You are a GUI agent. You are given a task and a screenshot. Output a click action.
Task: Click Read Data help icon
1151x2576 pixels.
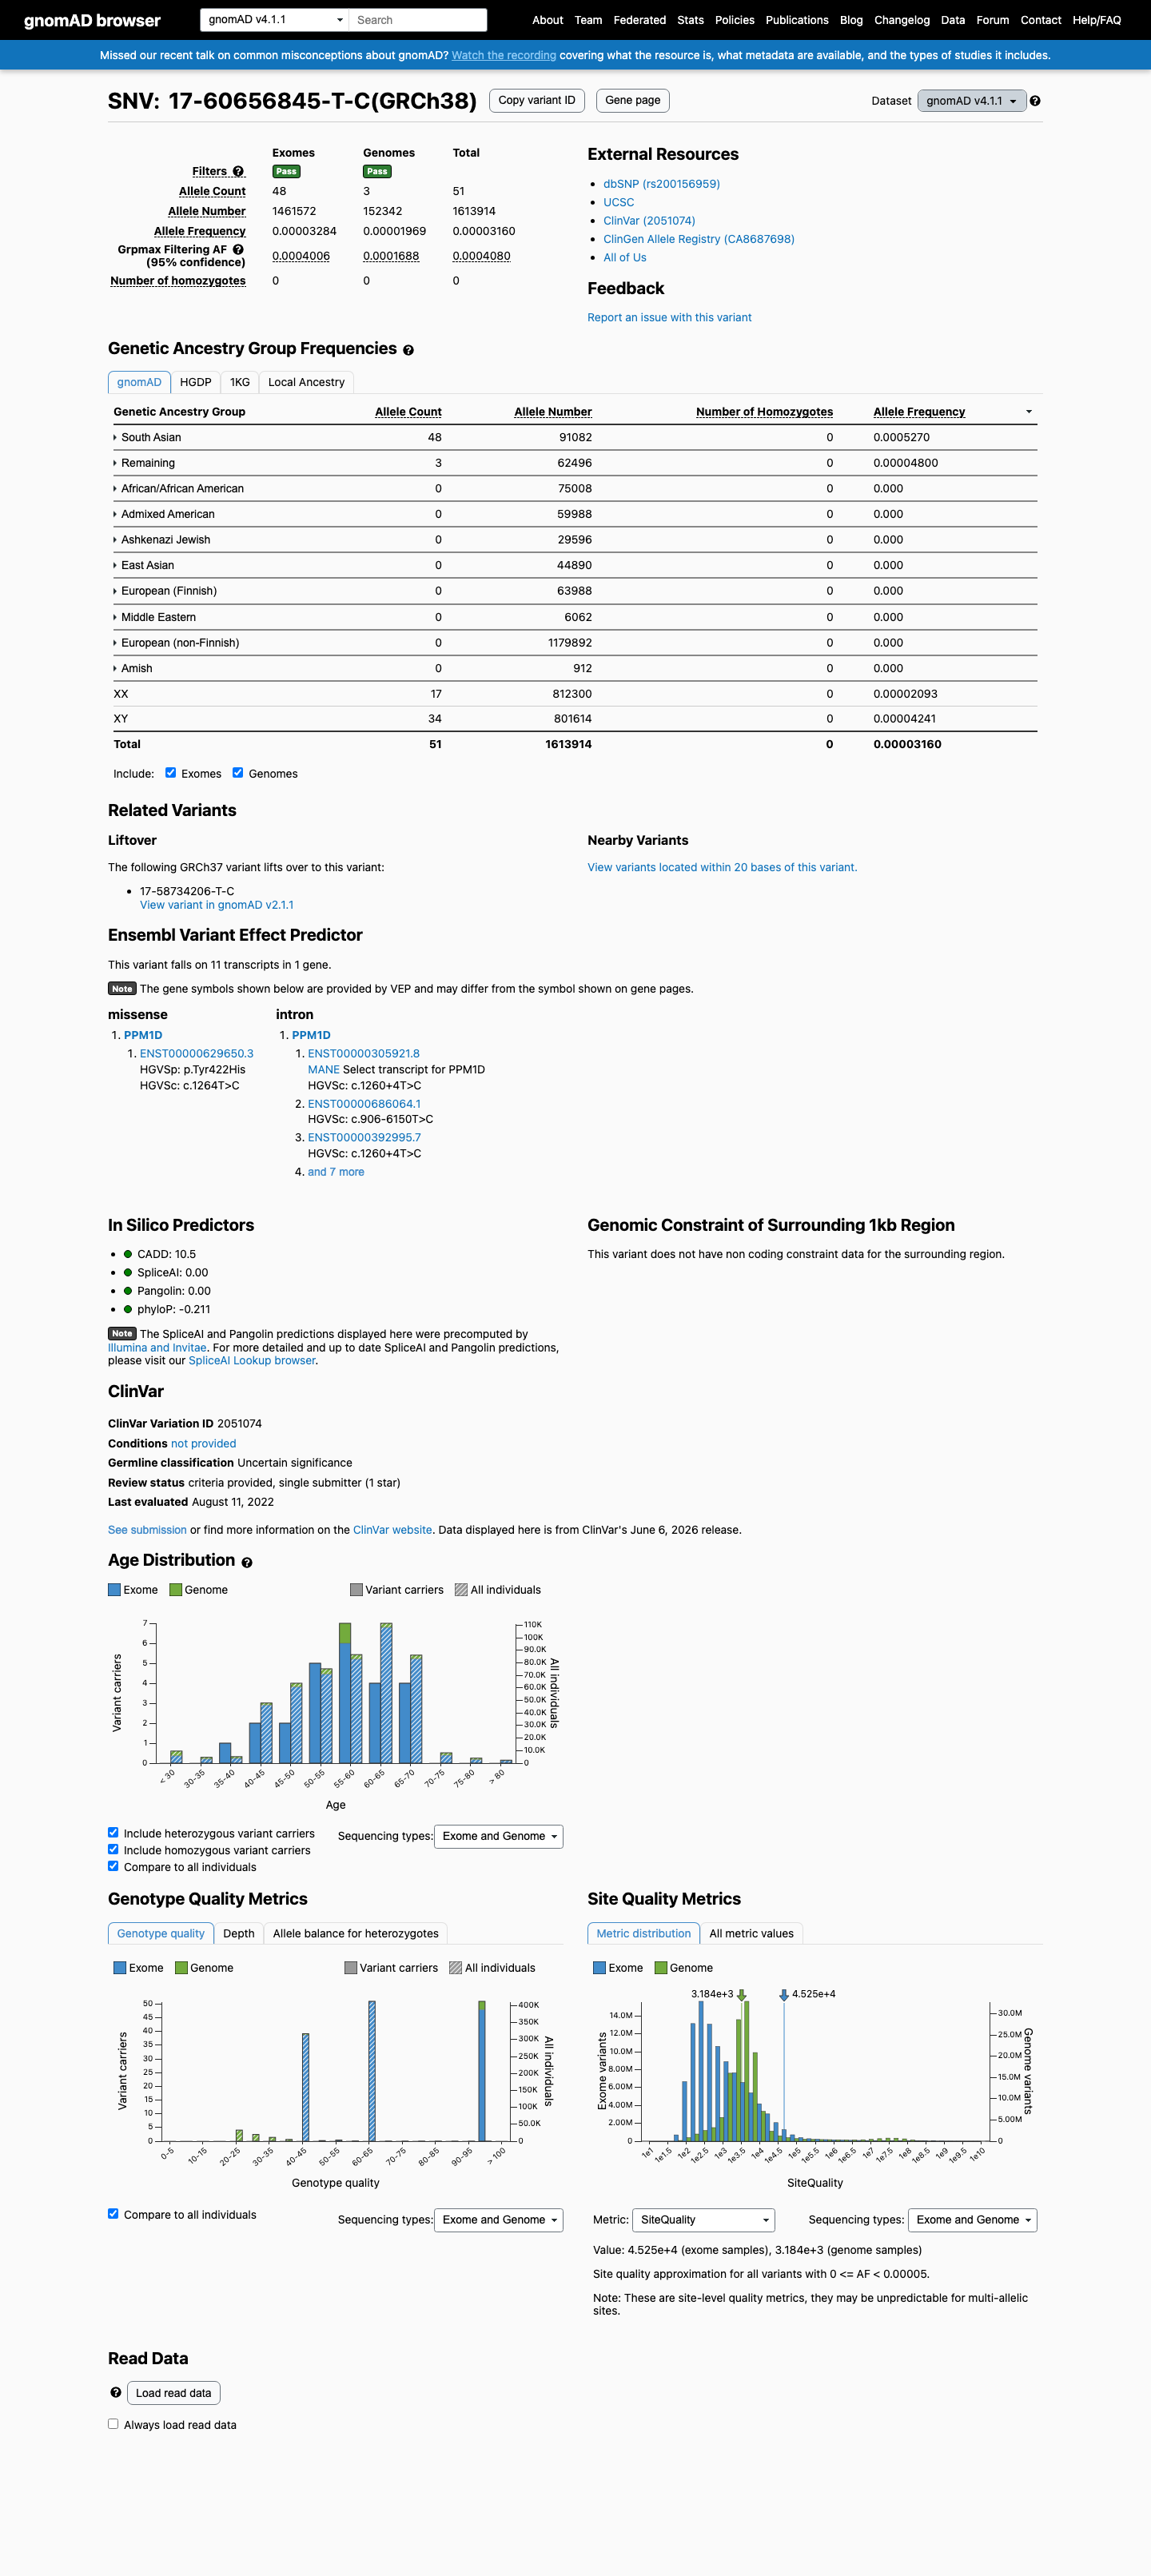[116, 2393]
